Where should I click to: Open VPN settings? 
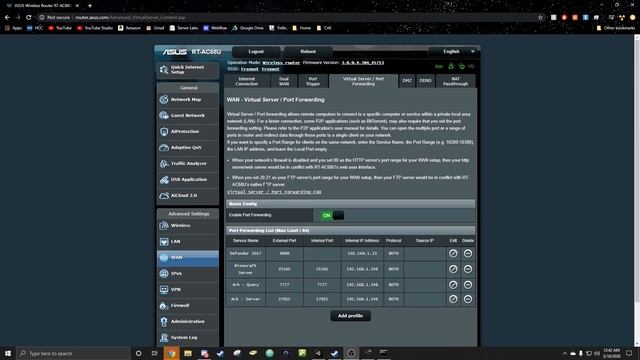click(x=188, y=289)
